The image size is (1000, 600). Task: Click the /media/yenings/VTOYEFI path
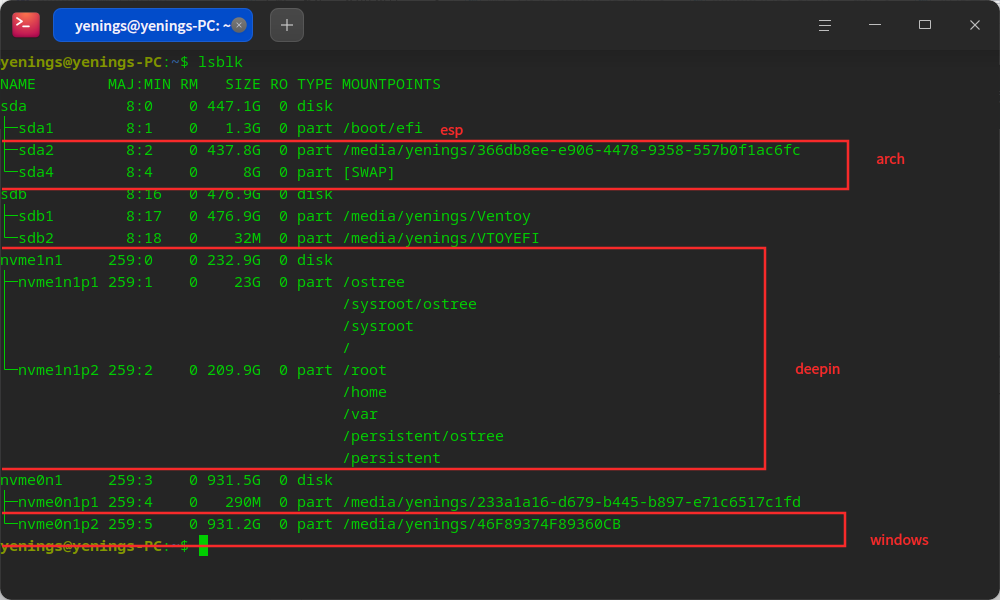coord(441,238)
